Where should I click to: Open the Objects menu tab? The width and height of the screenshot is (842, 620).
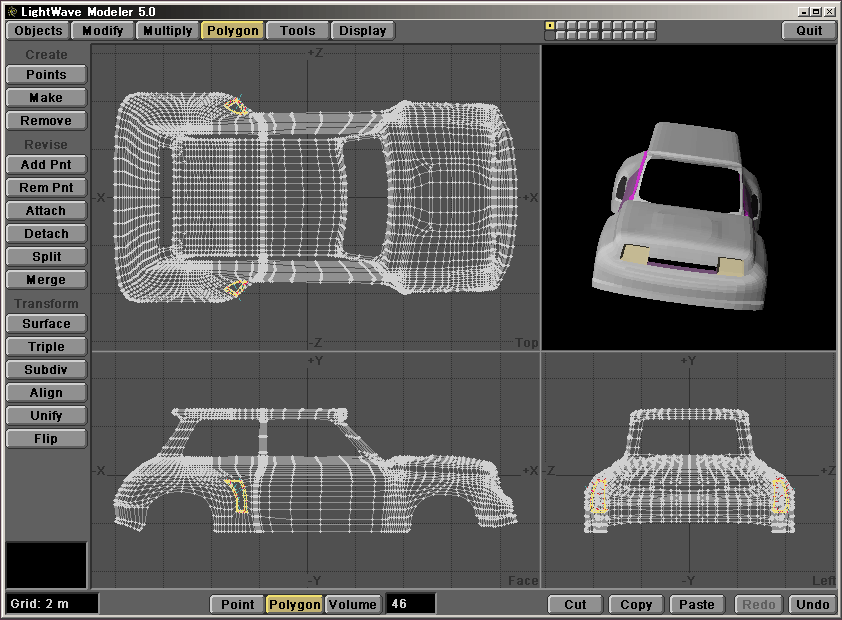39,30
